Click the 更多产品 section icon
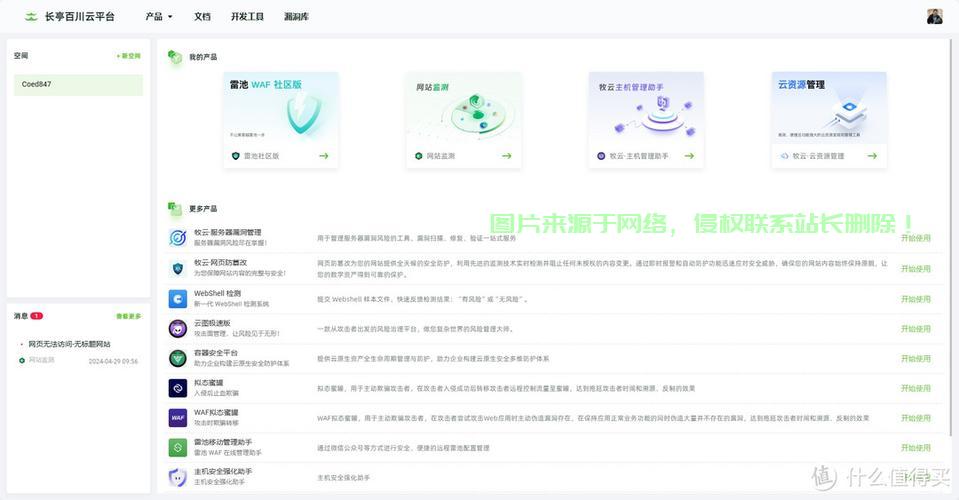 175,208
